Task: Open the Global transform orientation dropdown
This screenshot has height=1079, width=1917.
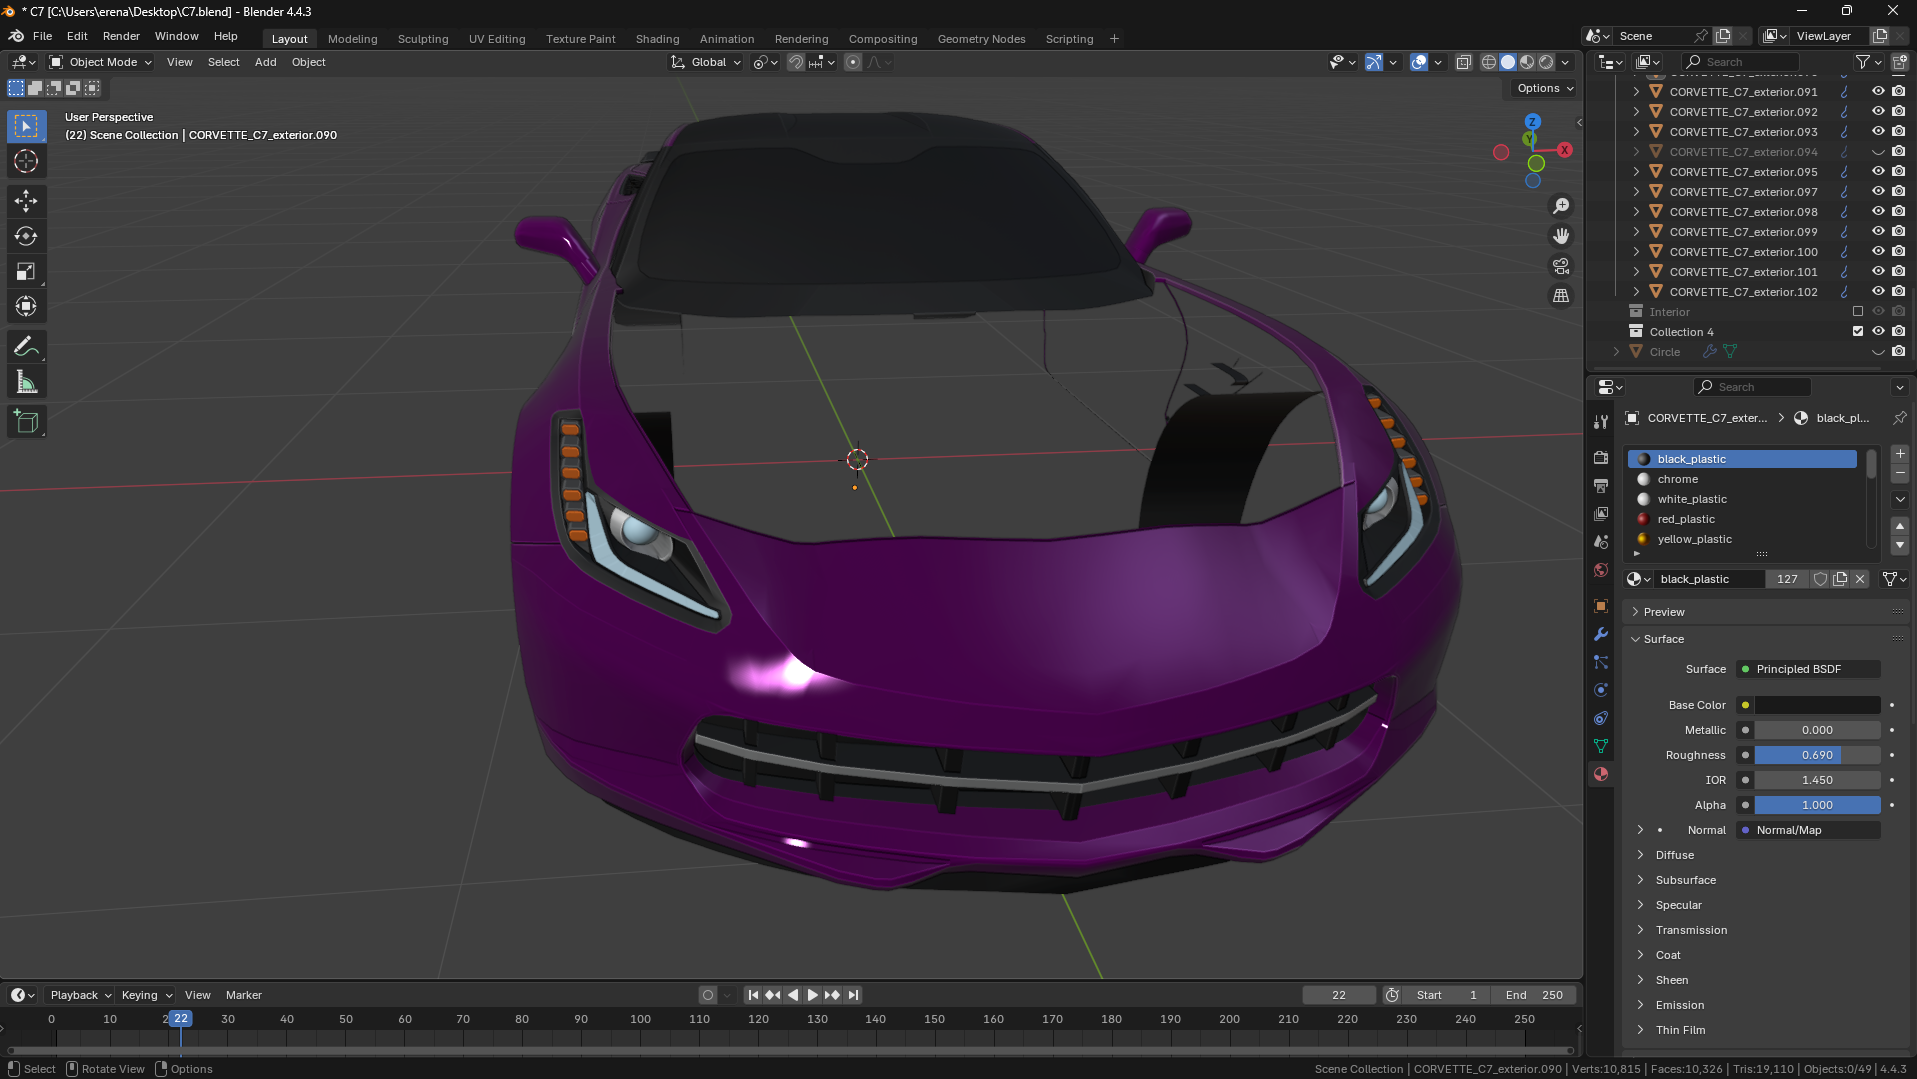Action: tap(707, 62)
